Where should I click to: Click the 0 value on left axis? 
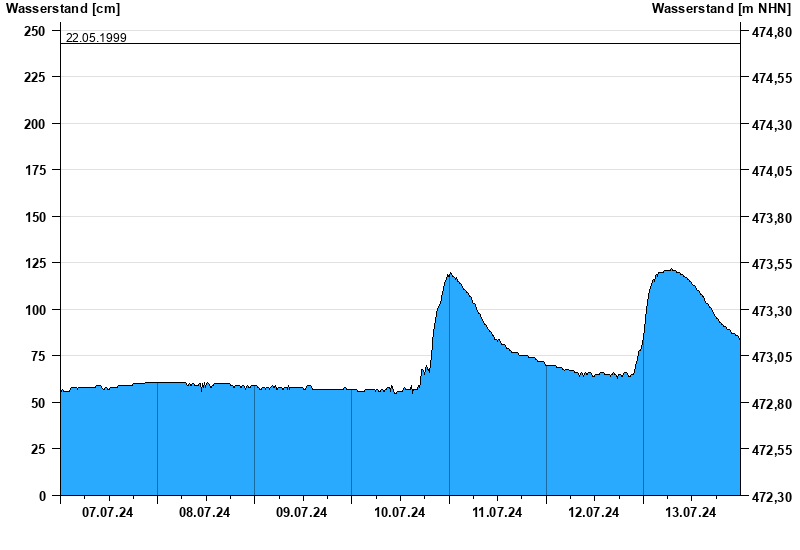[x=42, y=496]
